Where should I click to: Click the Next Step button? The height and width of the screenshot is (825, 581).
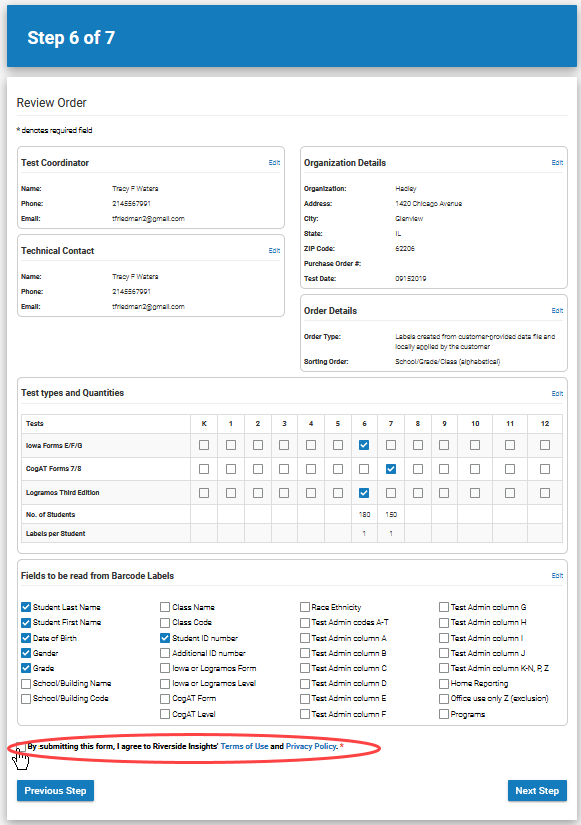point(537,790)
